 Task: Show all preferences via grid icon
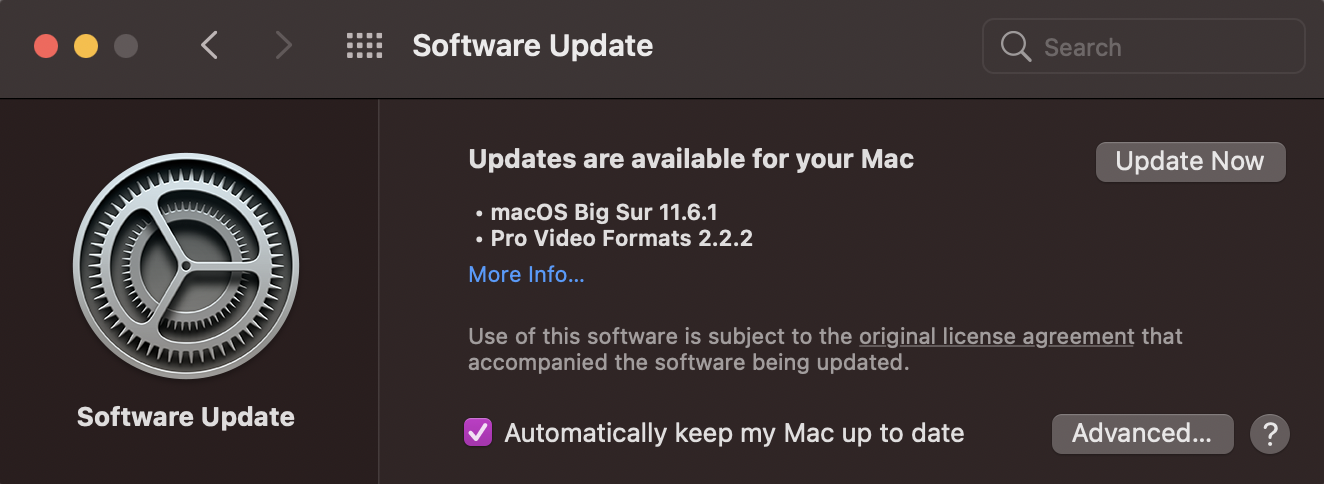point(364,46)
